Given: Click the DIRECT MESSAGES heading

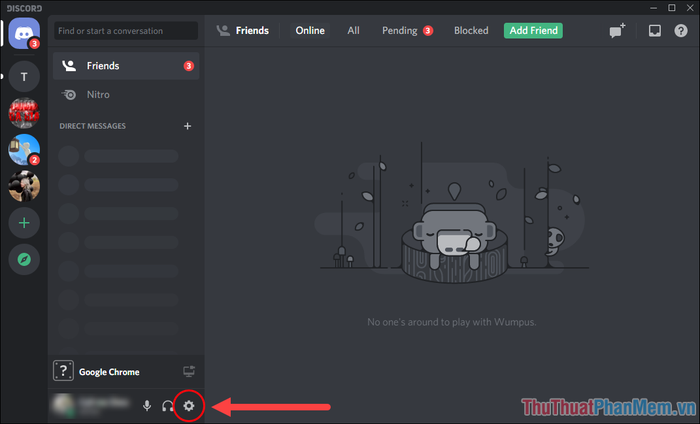Looking at the screenshot, I should [92, 126].
